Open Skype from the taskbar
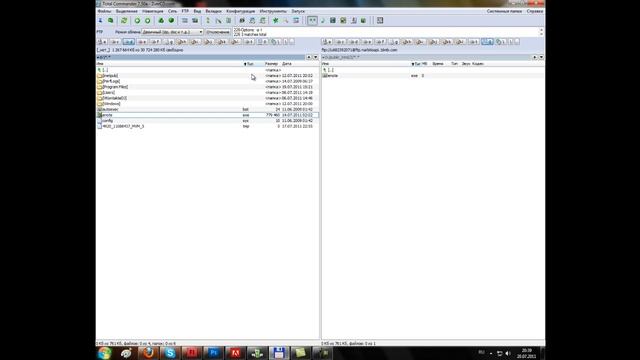 170,353
